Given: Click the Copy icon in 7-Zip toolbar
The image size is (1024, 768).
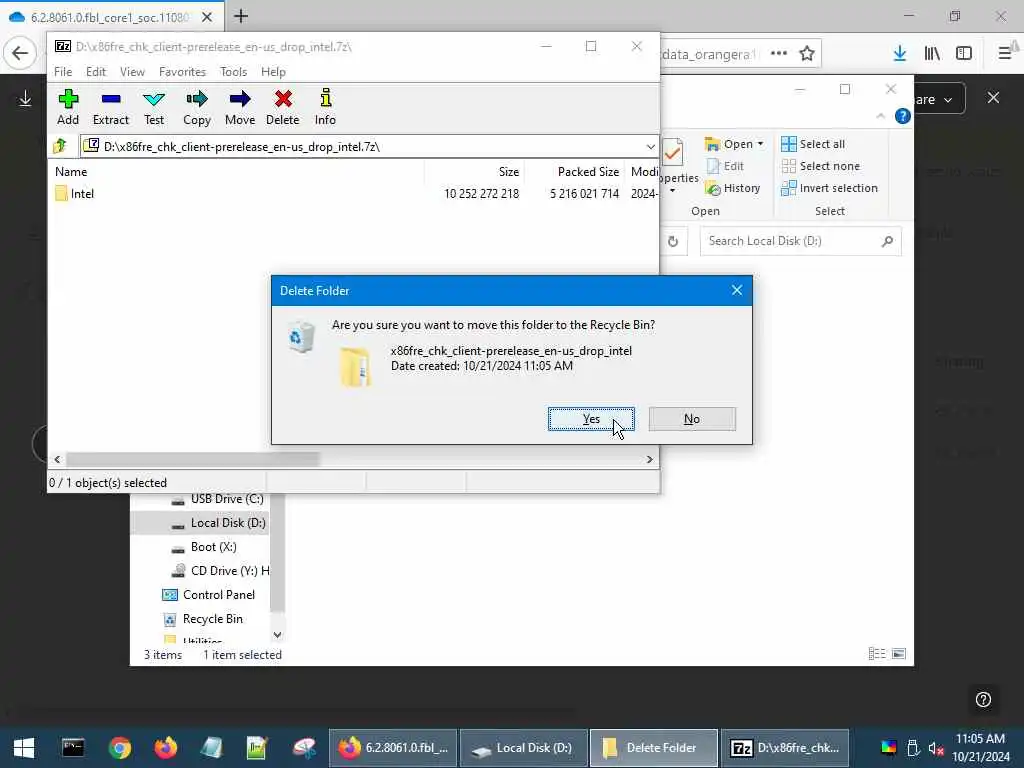Looking at the screenshot, I should pyautogui.click(x=197, y=107).
